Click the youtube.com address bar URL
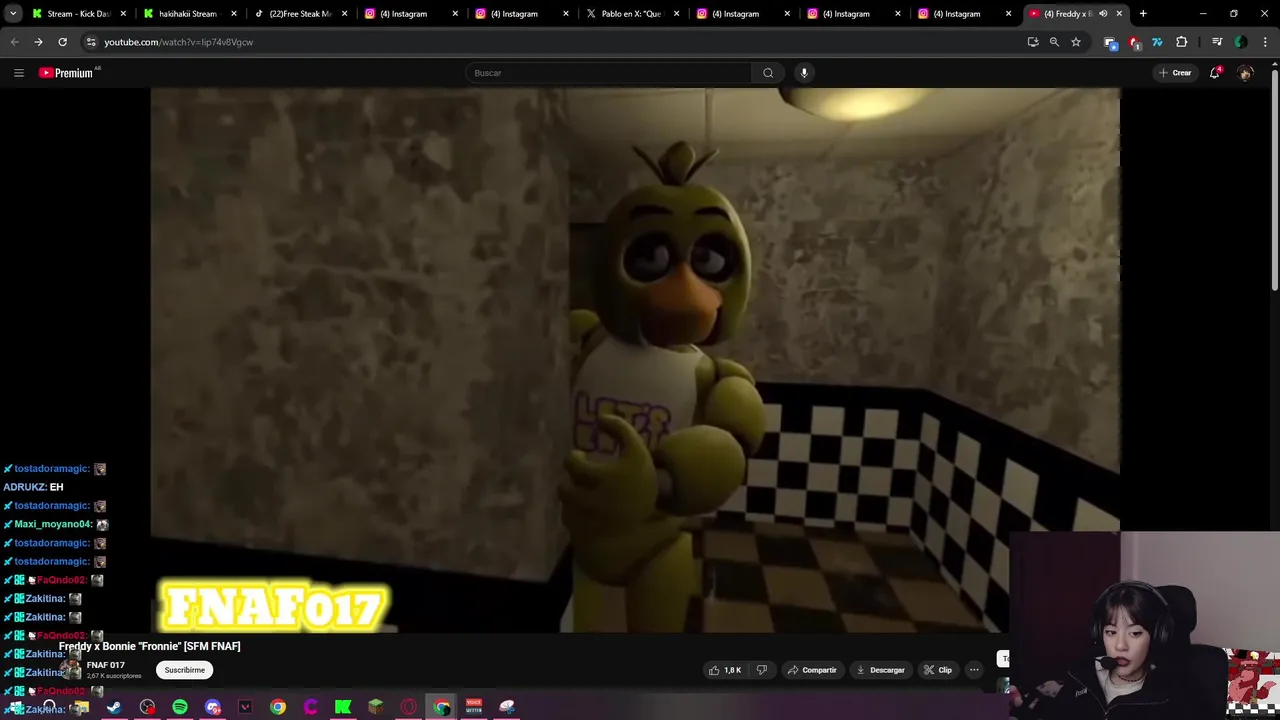The image size is (1280, 720). (179, 42)
